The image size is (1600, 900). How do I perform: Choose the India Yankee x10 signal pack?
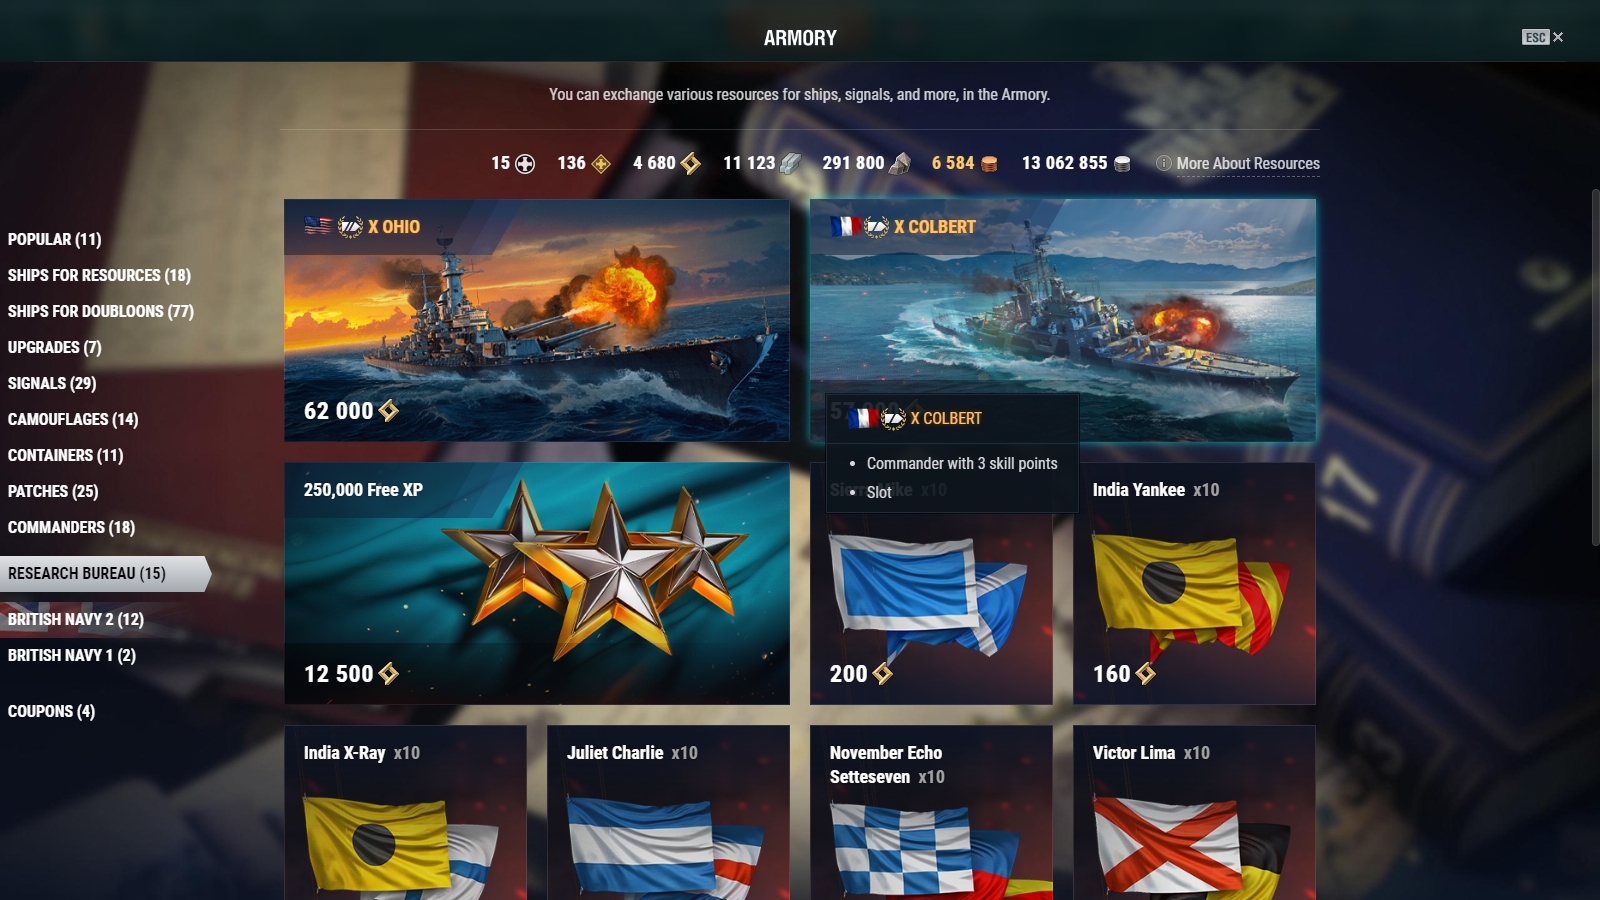(x=1194, y=583)
